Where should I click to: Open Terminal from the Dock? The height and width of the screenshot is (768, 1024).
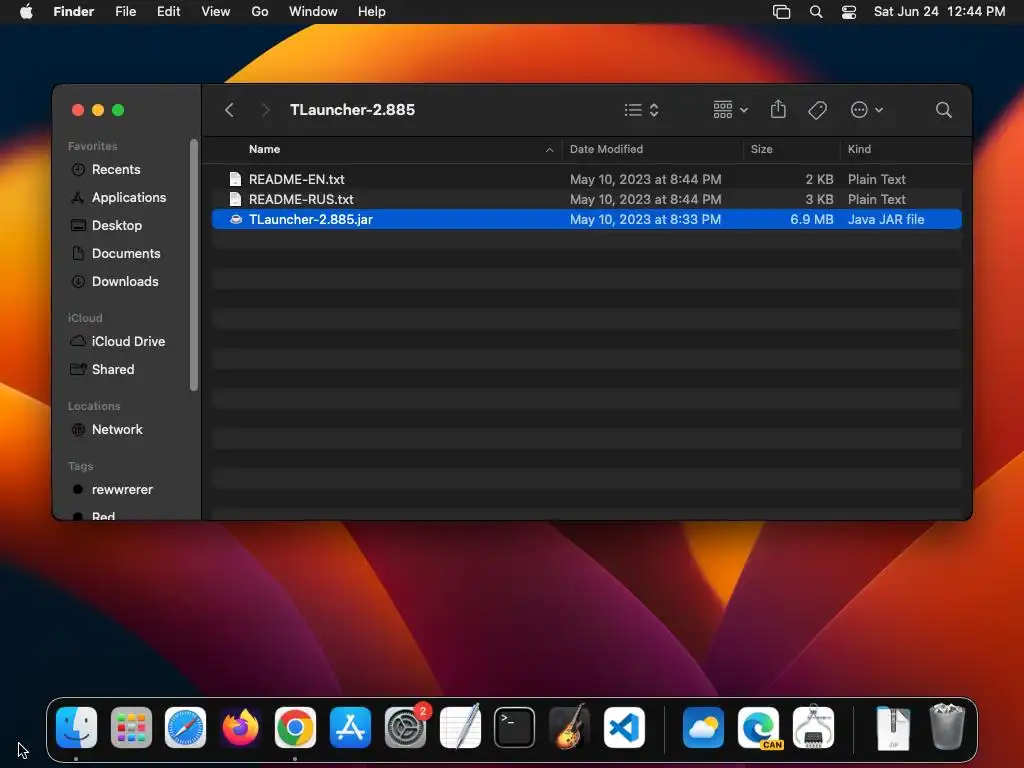(514, 728)
